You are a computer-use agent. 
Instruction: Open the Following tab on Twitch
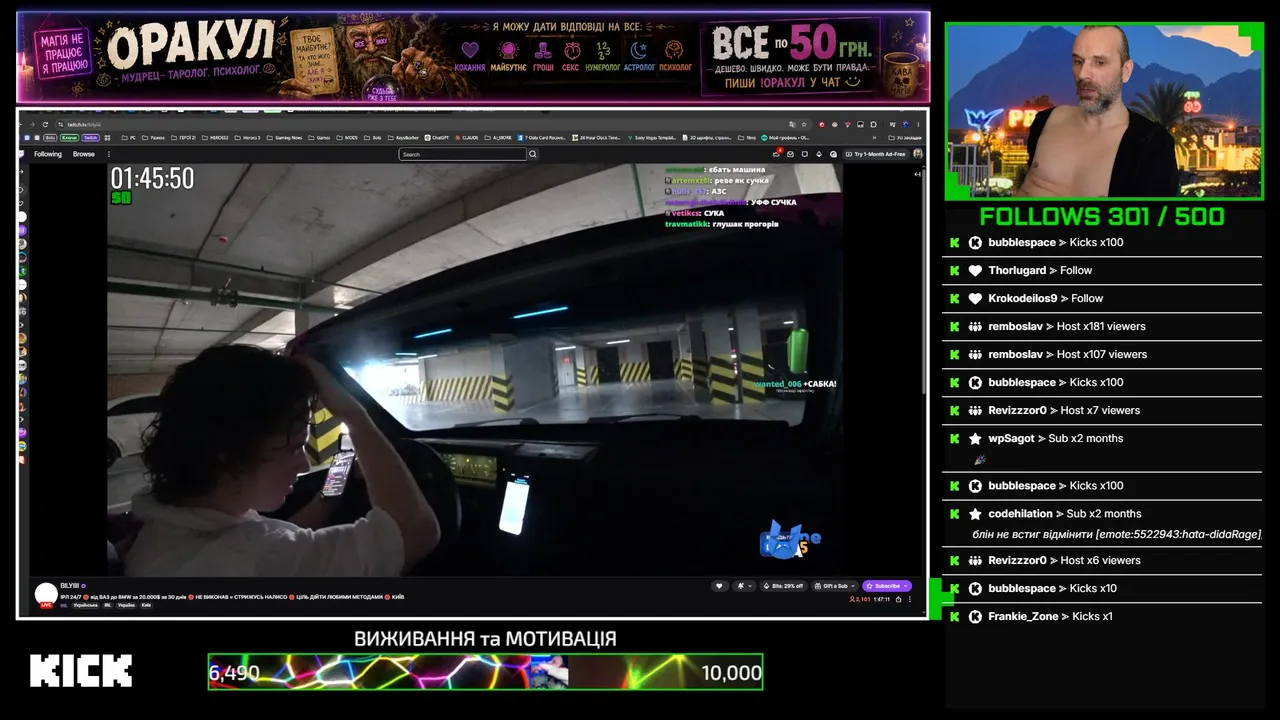tap(48, 154)
